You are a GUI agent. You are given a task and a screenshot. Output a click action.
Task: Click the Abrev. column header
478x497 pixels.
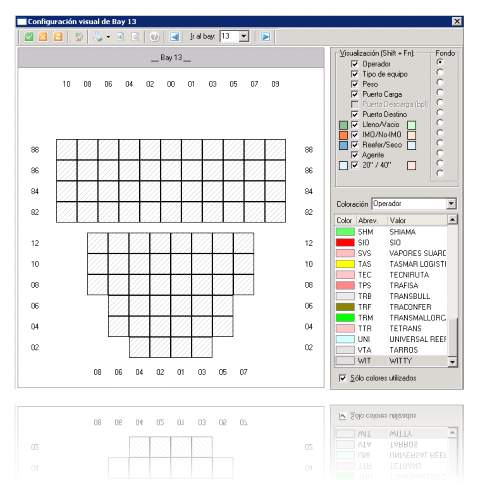point(371,220)
